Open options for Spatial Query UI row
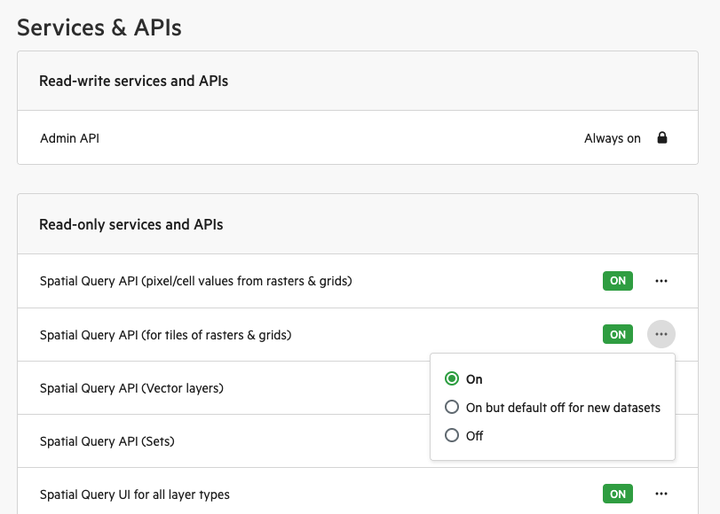The image size is (720, 514). (x=661, y=494)
